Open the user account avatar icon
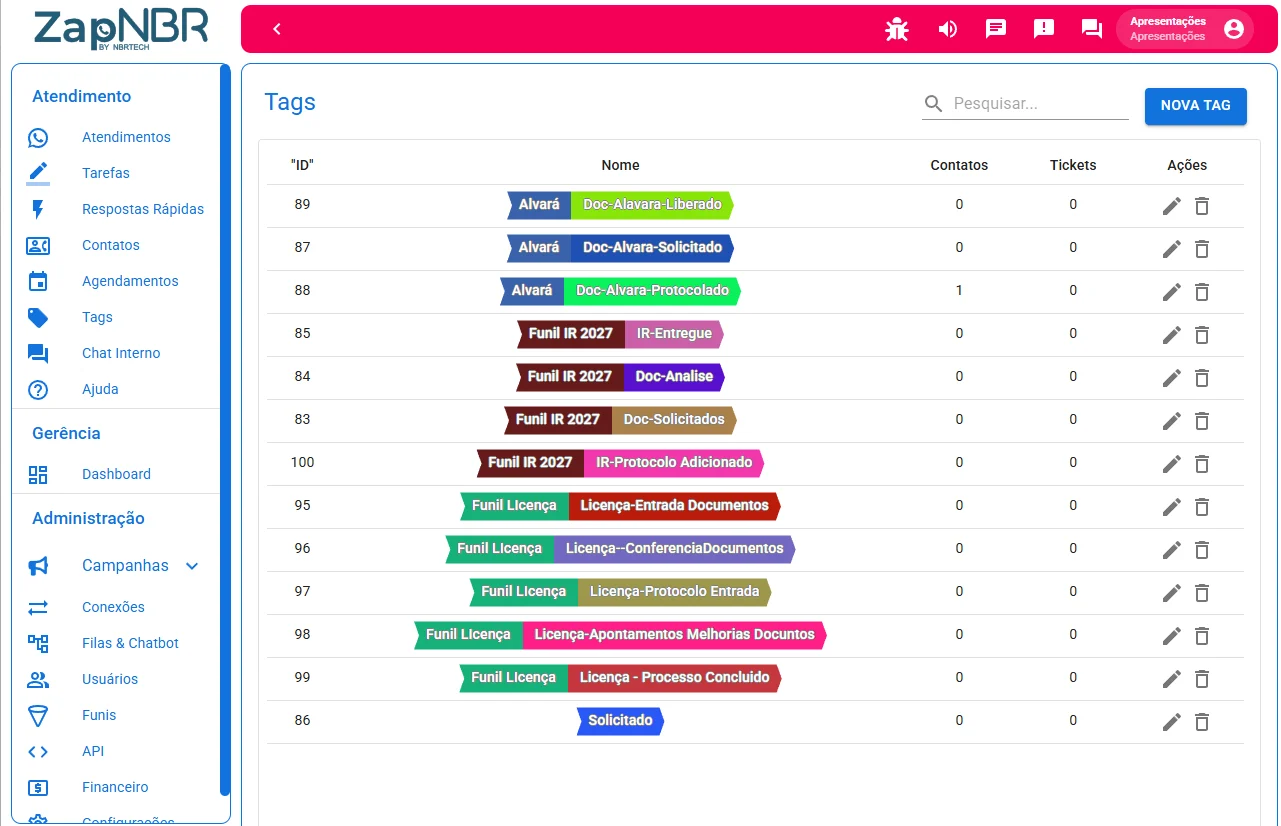 [x=1234, y=29]
